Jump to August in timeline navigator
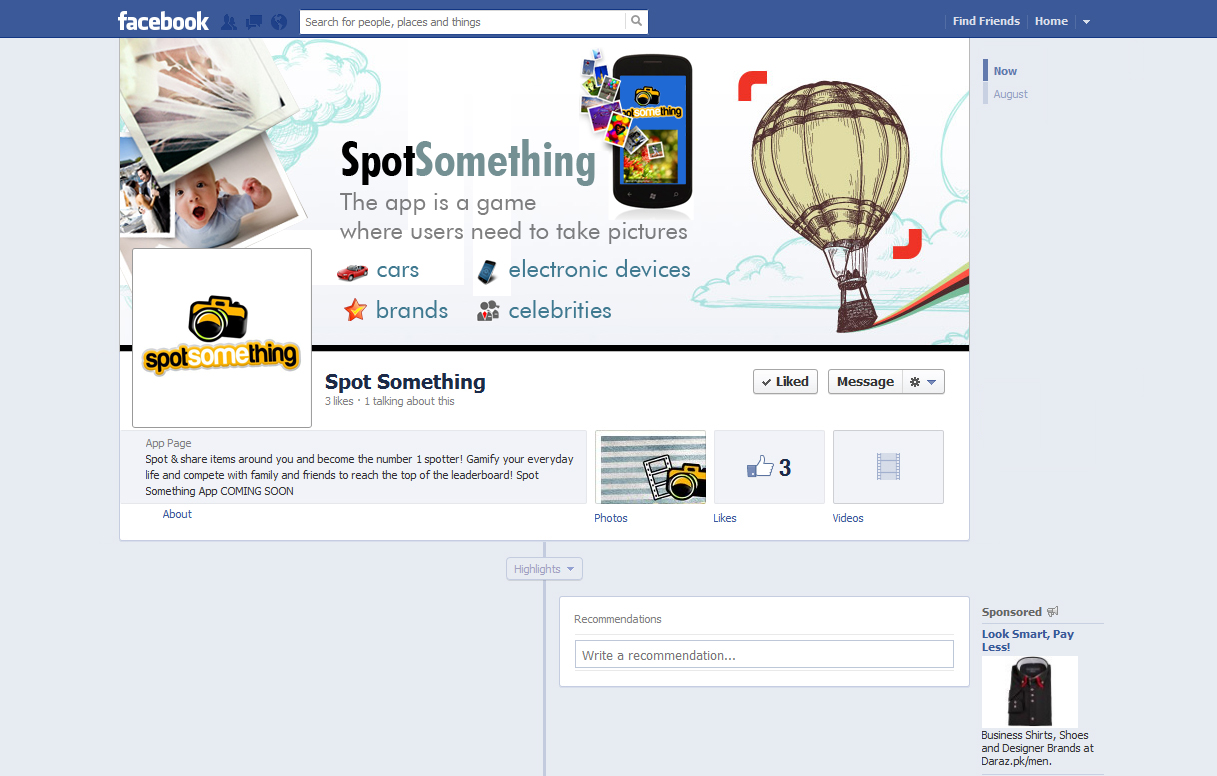 pyautogui.click(x=1010, y=94)
